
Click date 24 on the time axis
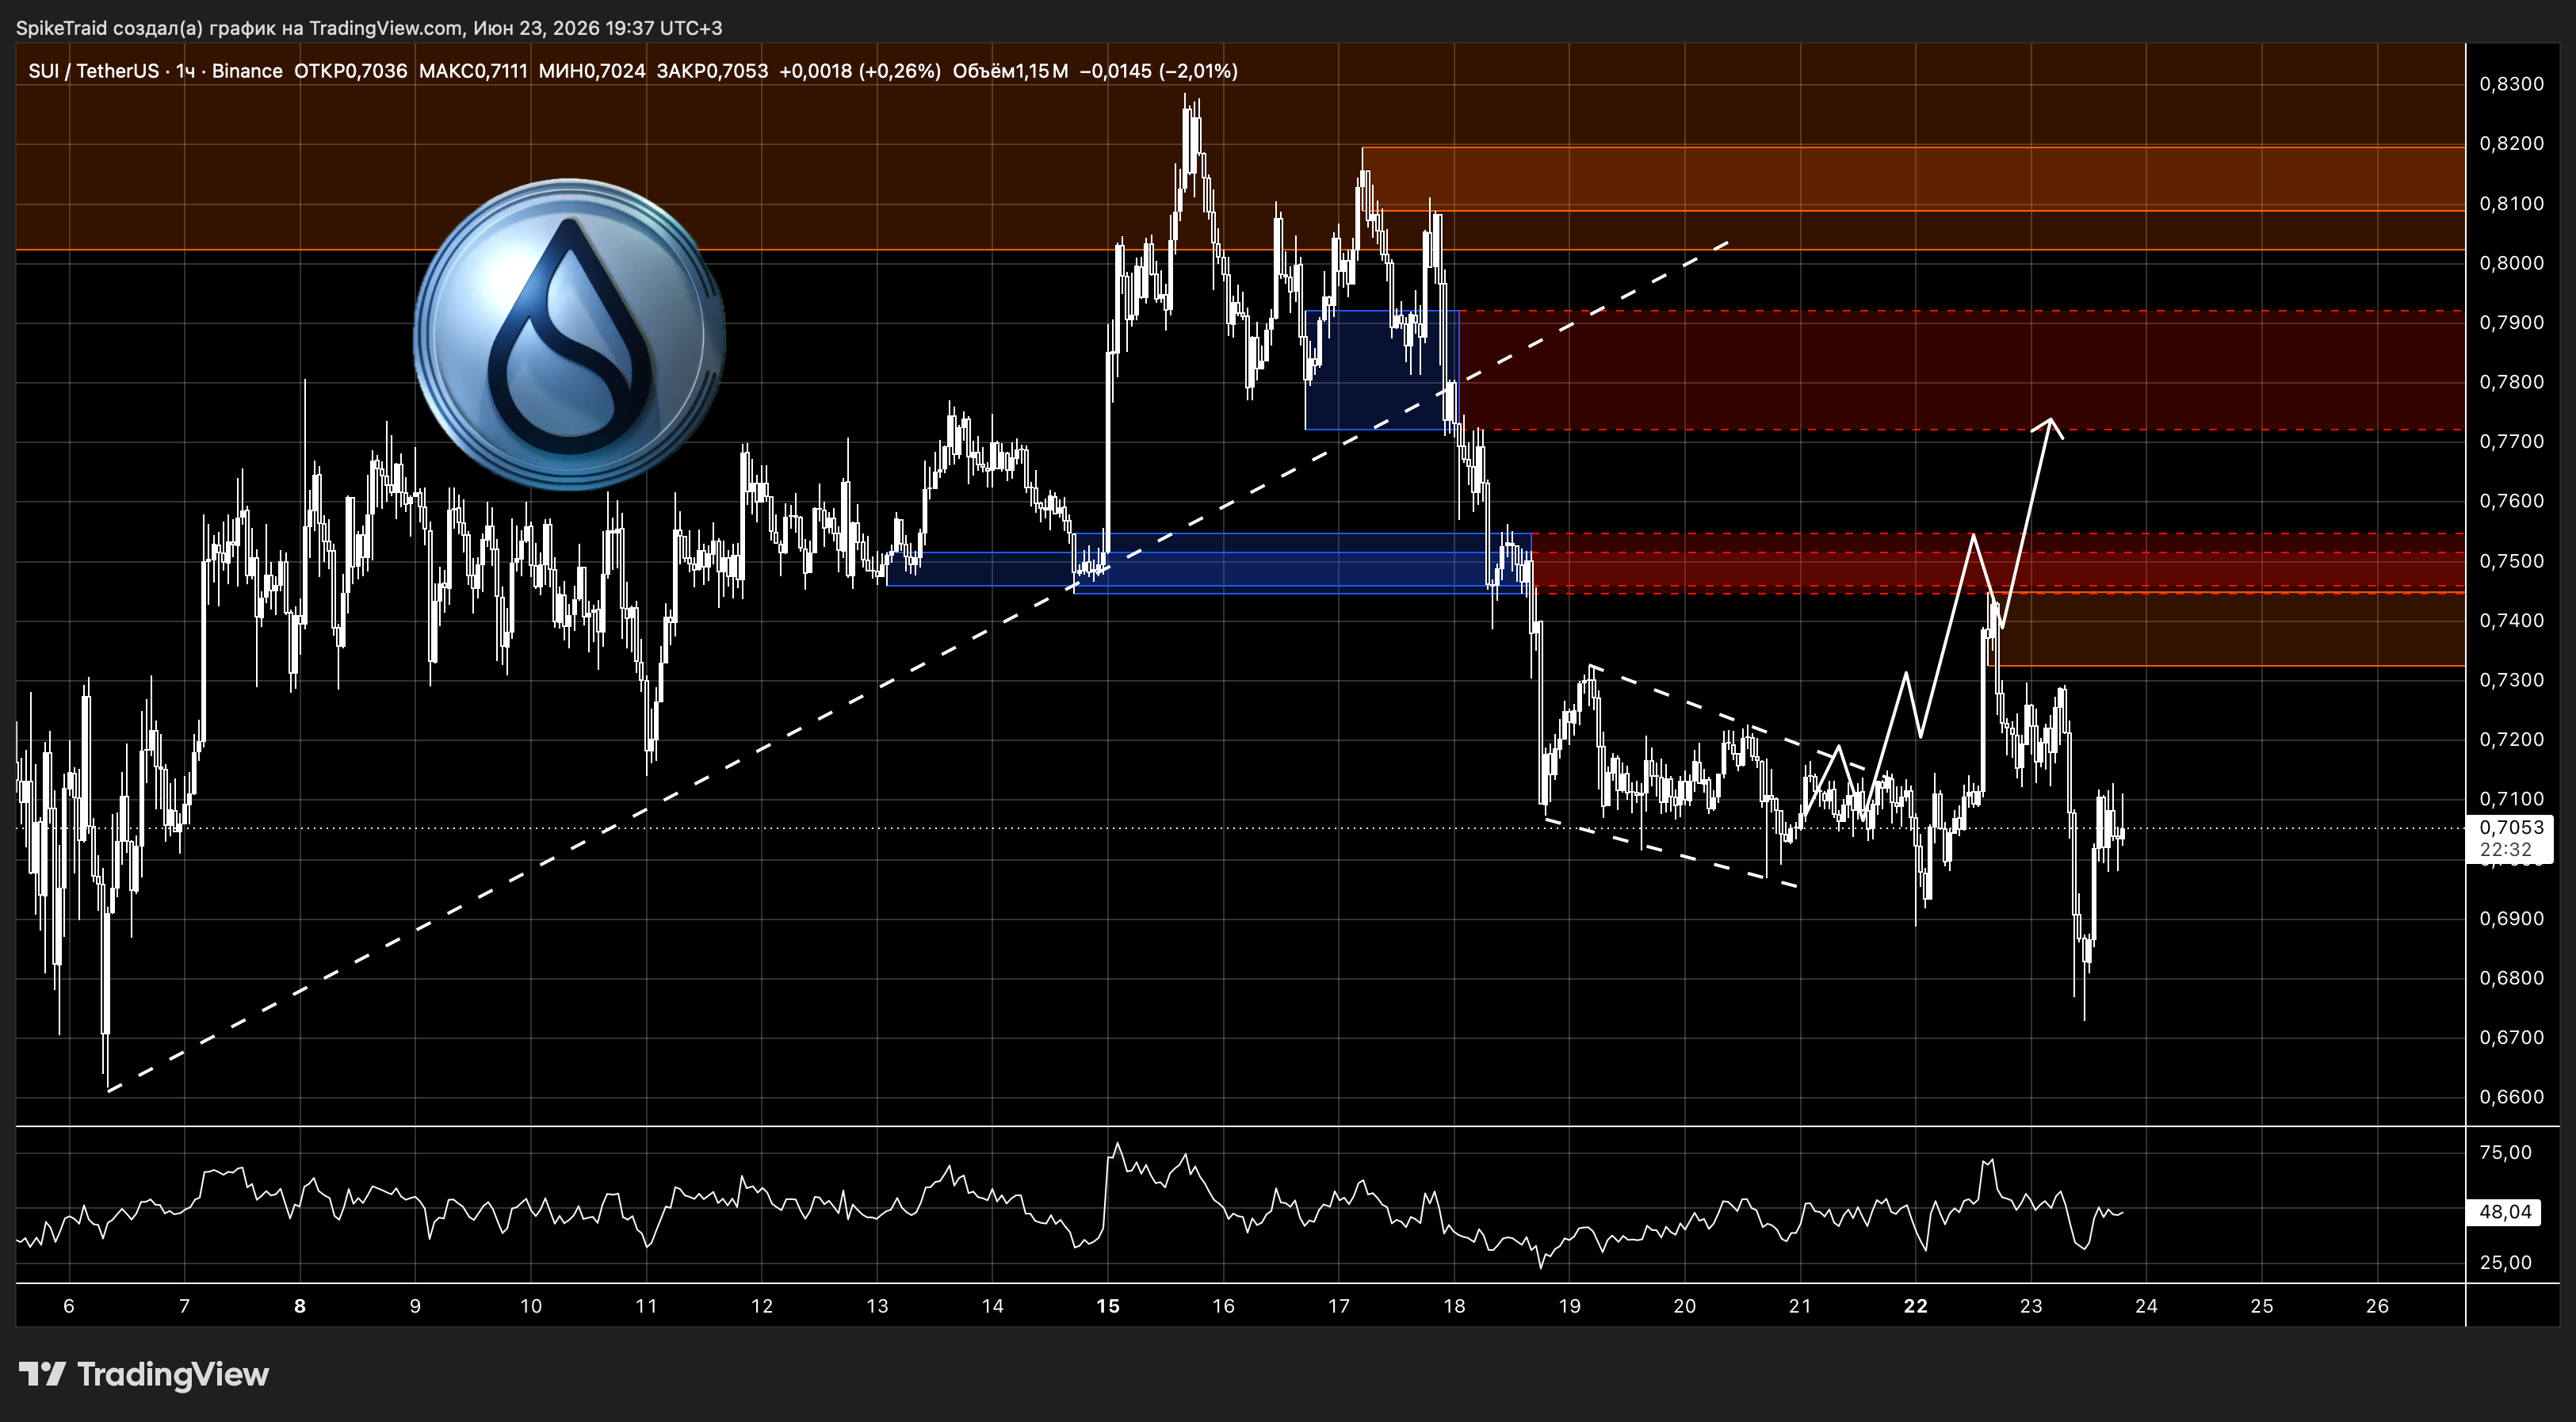coord(2147,1306)
